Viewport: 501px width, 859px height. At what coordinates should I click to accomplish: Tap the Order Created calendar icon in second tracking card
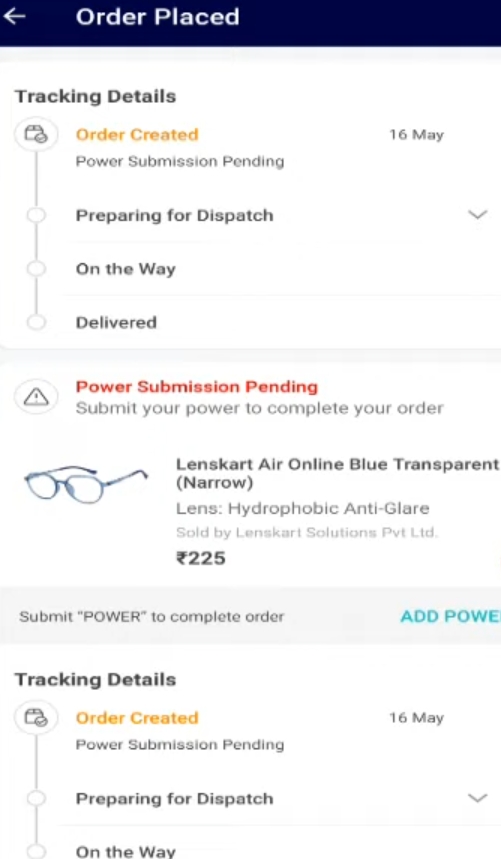(36, 718)
